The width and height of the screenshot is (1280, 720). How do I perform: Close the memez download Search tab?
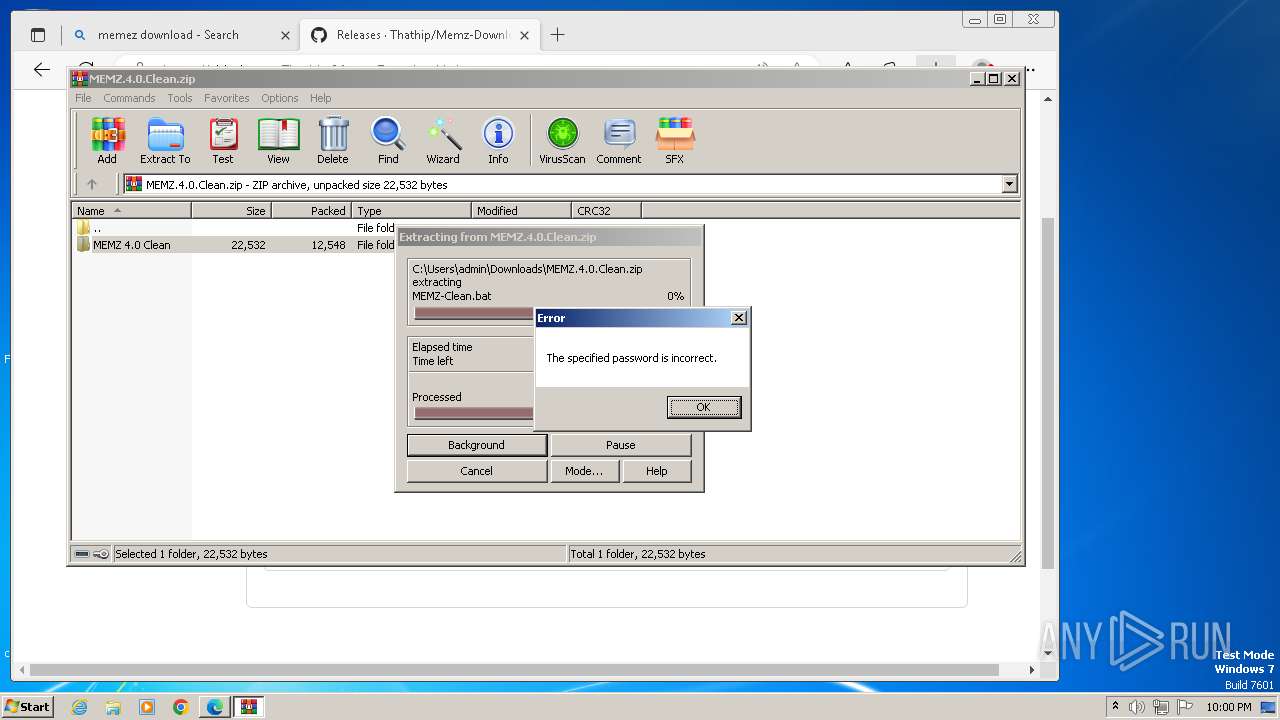pos(285,35)
